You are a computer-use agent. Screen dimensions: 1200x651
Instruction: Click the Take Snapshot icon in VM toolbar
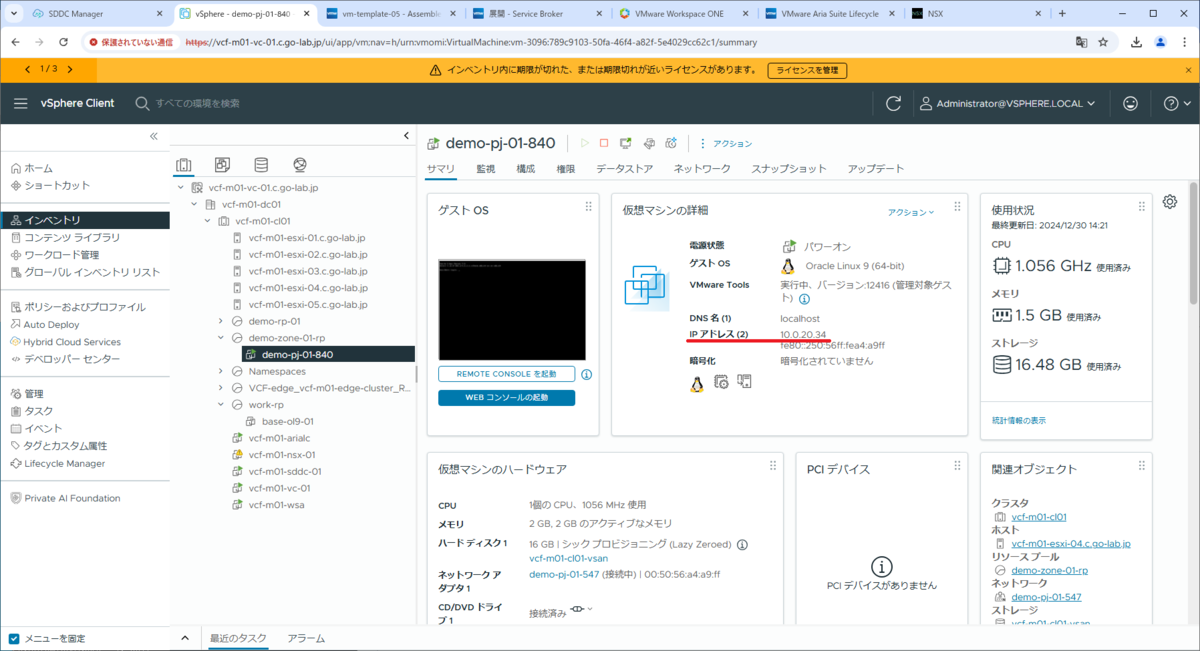click(x=672, y=144)
